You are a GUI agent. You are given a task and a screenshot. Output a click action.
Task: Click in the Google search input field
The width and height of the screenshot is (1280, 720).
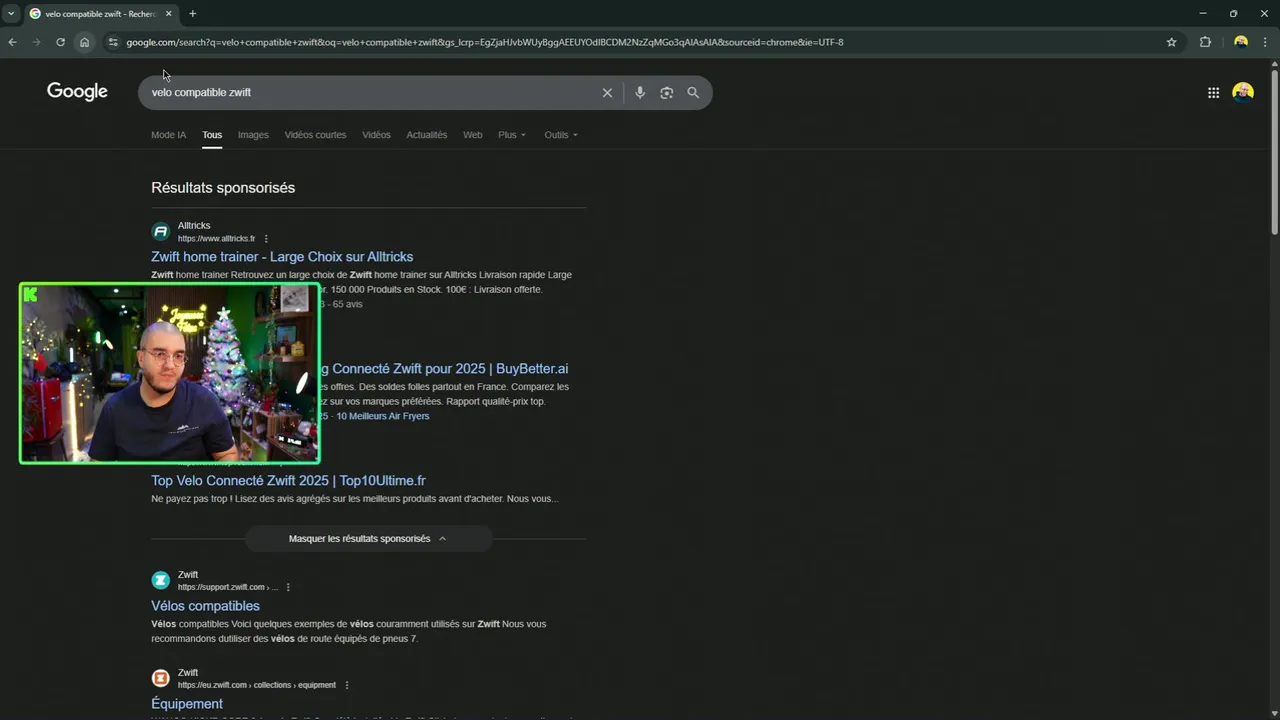[370, 93]
